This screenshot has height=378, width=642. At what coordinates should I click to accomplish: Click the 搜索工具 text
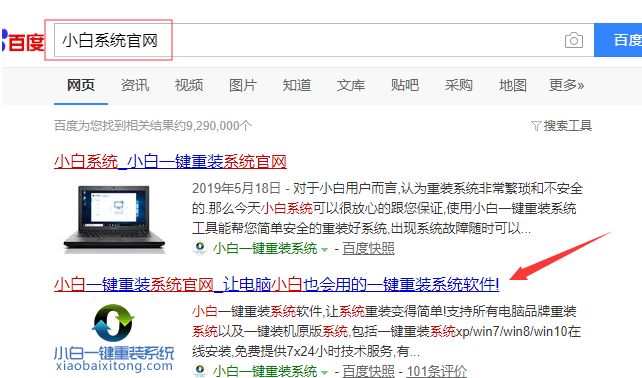(567, 126)
